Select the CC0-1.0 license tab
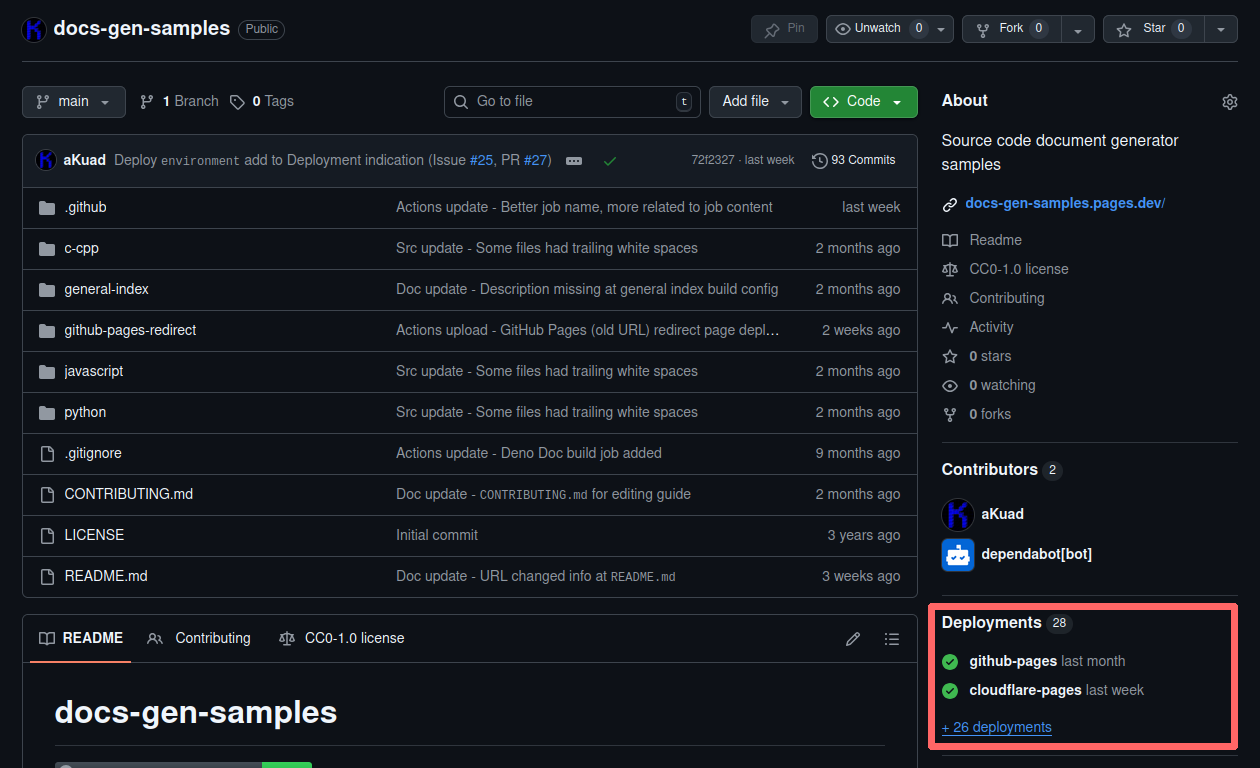This screenshot has width=1260, height=768. click(x=354, y=638)
